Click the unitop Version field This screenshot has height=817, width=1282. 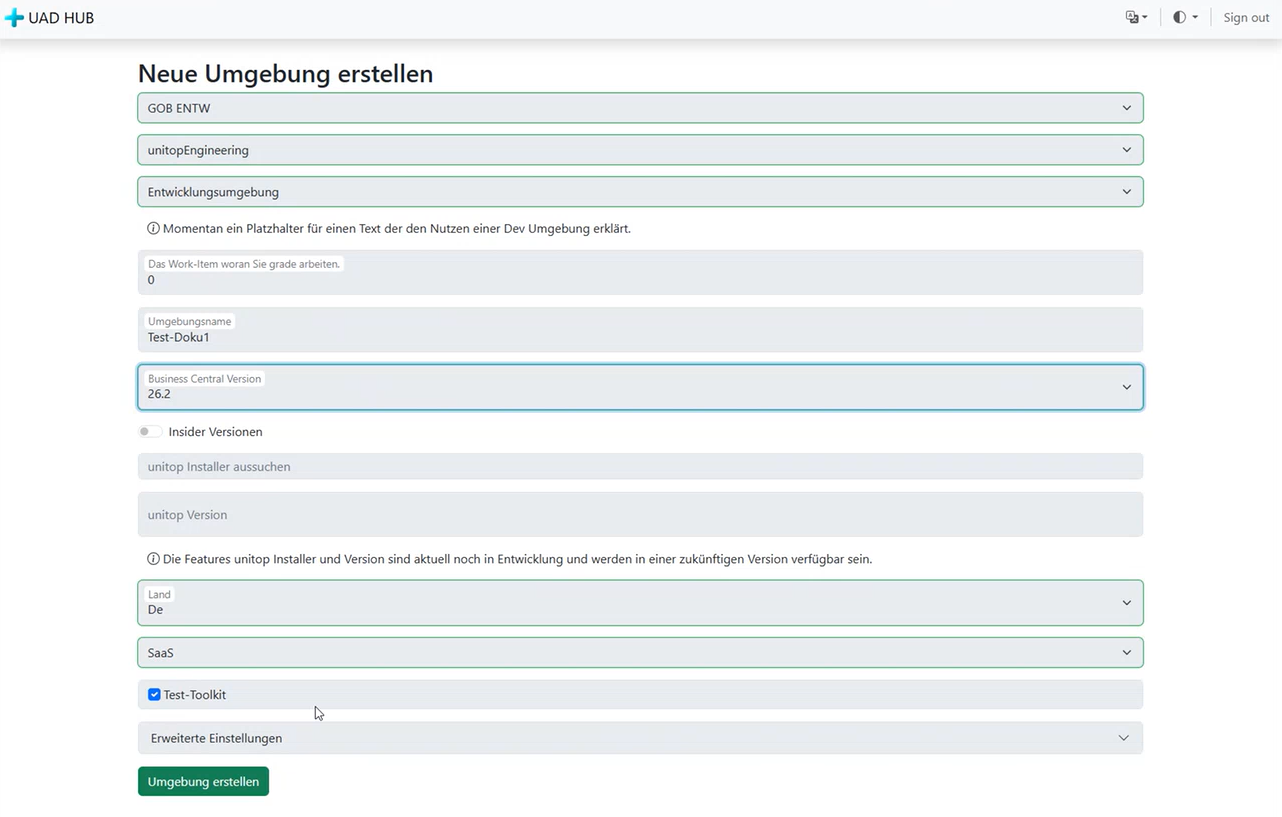click(640, 514)
